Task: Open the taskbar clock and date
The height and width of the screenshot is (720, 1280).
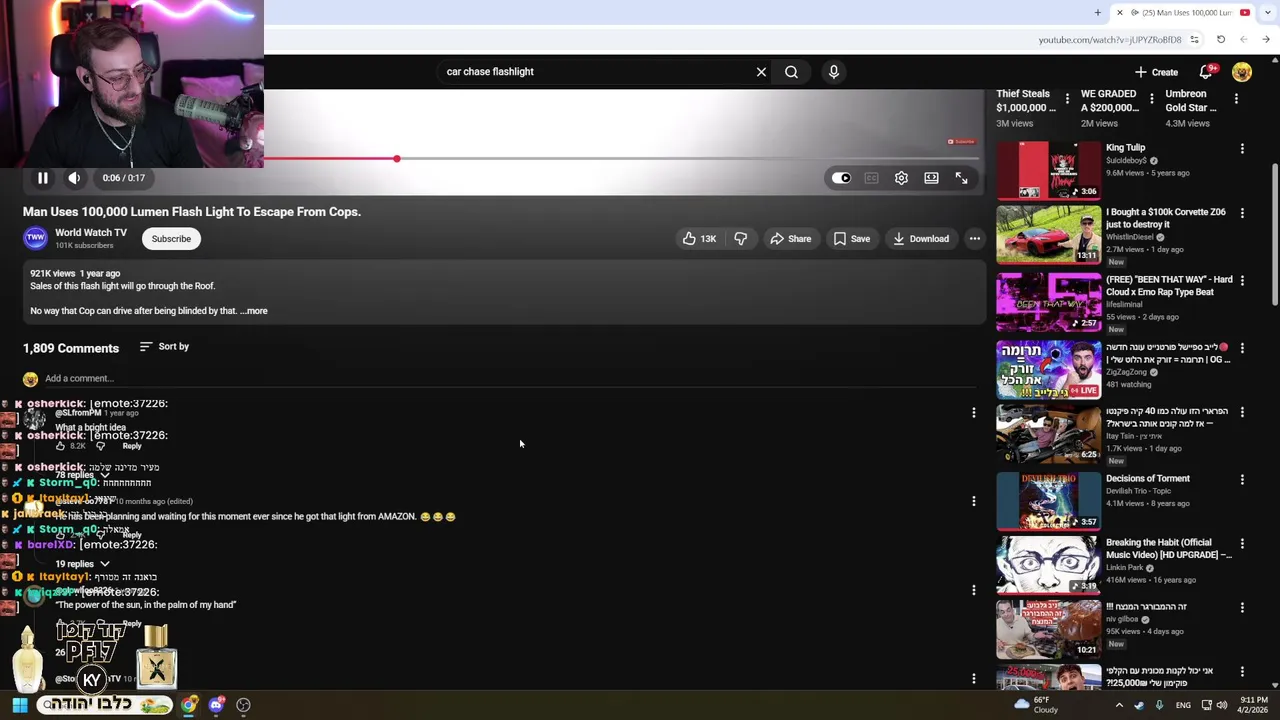Action: (1254, 705)
